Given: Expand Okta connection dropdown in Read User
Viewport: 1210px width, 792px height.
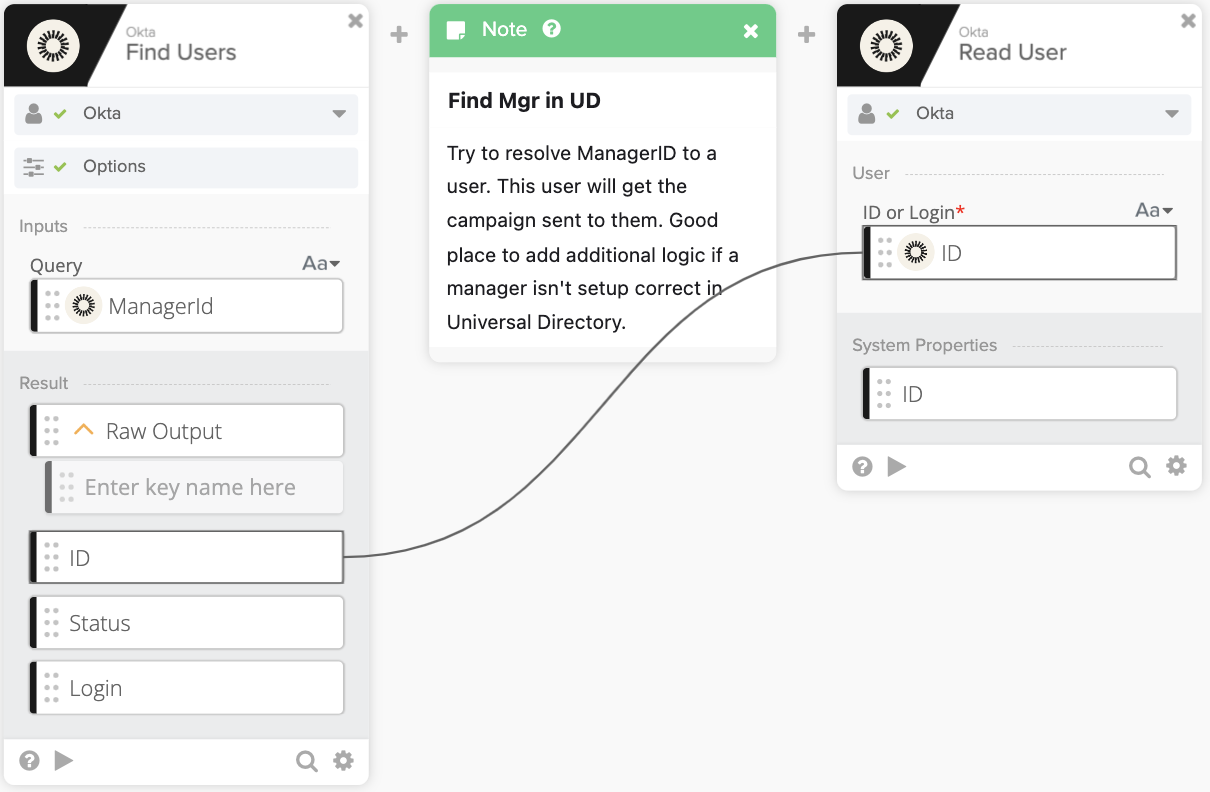Looking at the screenshot, I should (x=1172, y=114).
